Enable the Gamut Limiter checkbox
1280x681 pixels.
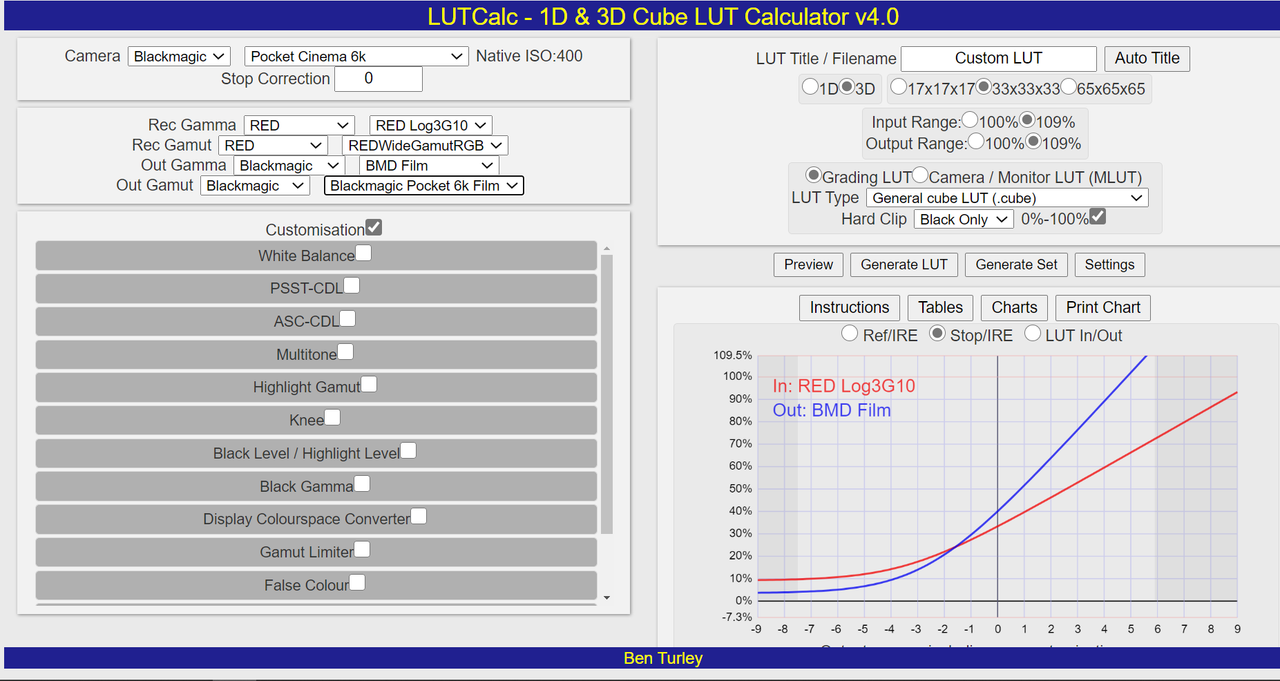[362, 549]
